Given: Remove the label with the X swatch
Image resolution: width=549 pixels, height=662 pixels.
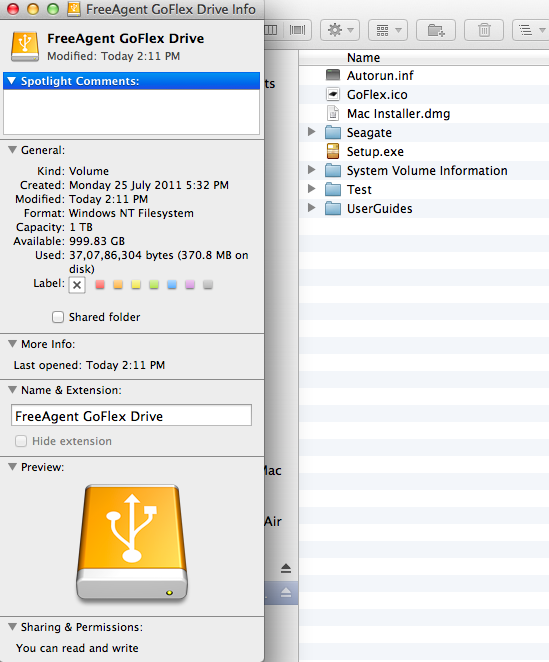Looking at the screenshot, I should coord(77,285).
